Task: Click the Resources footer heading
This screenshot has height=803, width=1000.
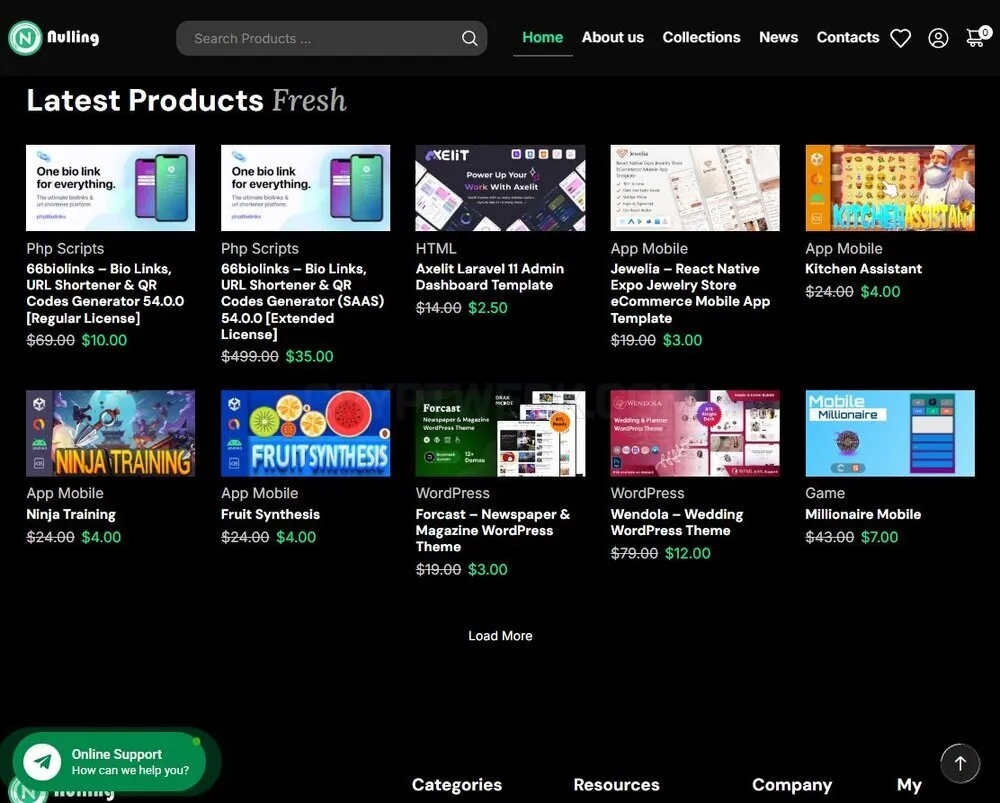Action: pyautogui.click(x=616, y=785)
